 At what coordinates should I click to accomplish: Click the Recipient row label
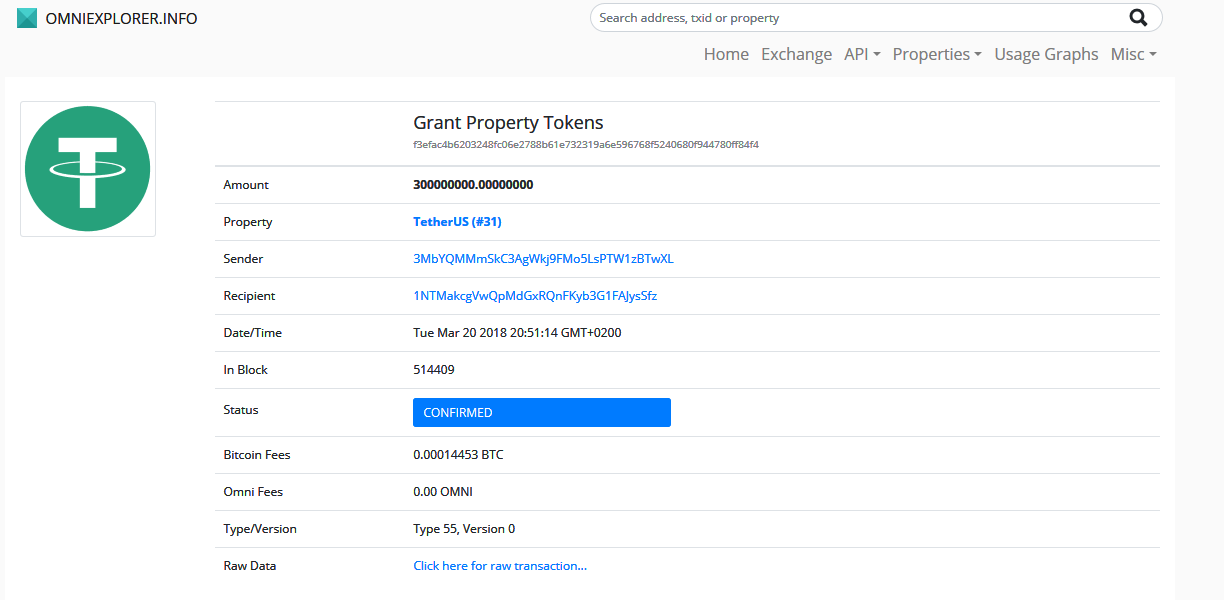click(249, 296)
